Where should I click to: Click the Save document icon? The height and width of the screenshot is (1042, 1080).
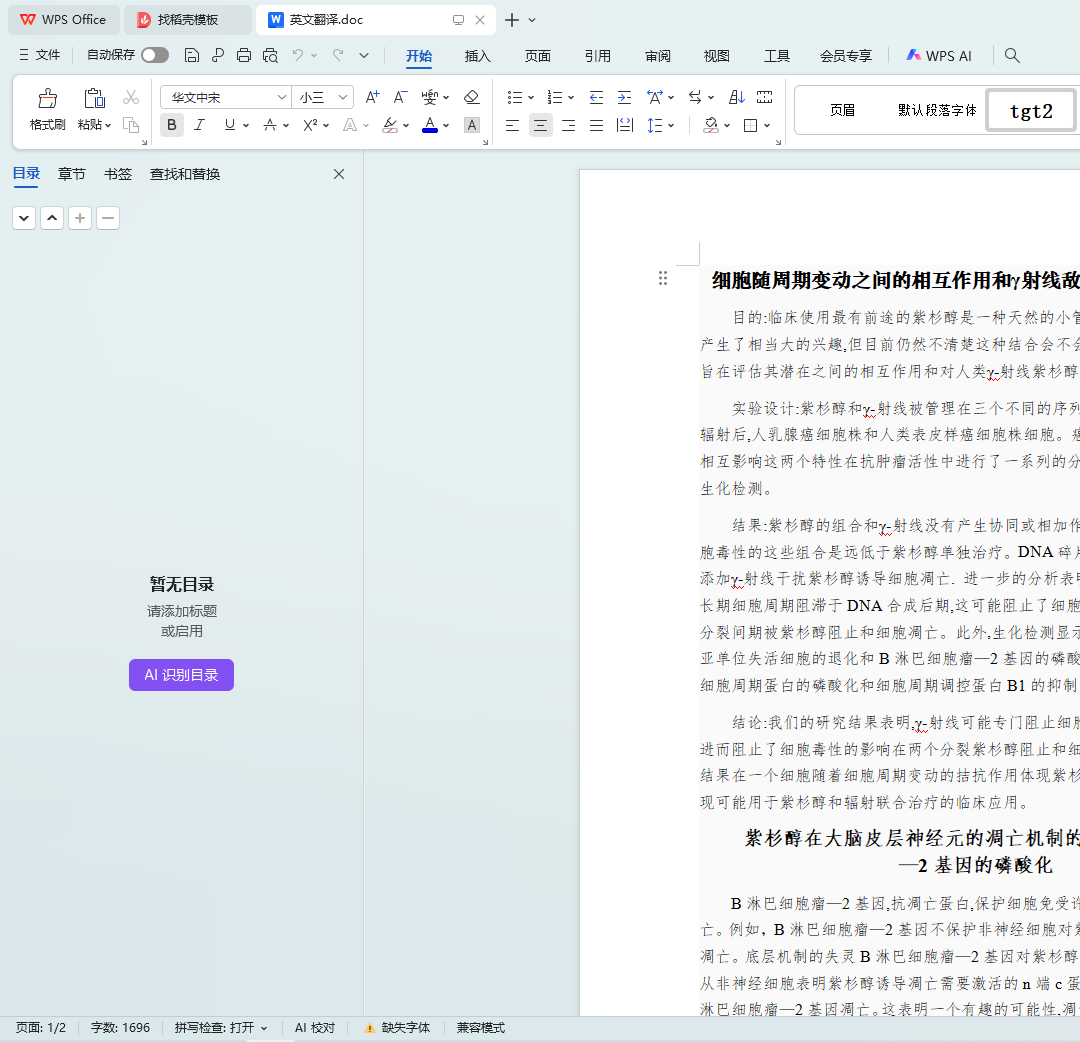click(x=192, y=56)
